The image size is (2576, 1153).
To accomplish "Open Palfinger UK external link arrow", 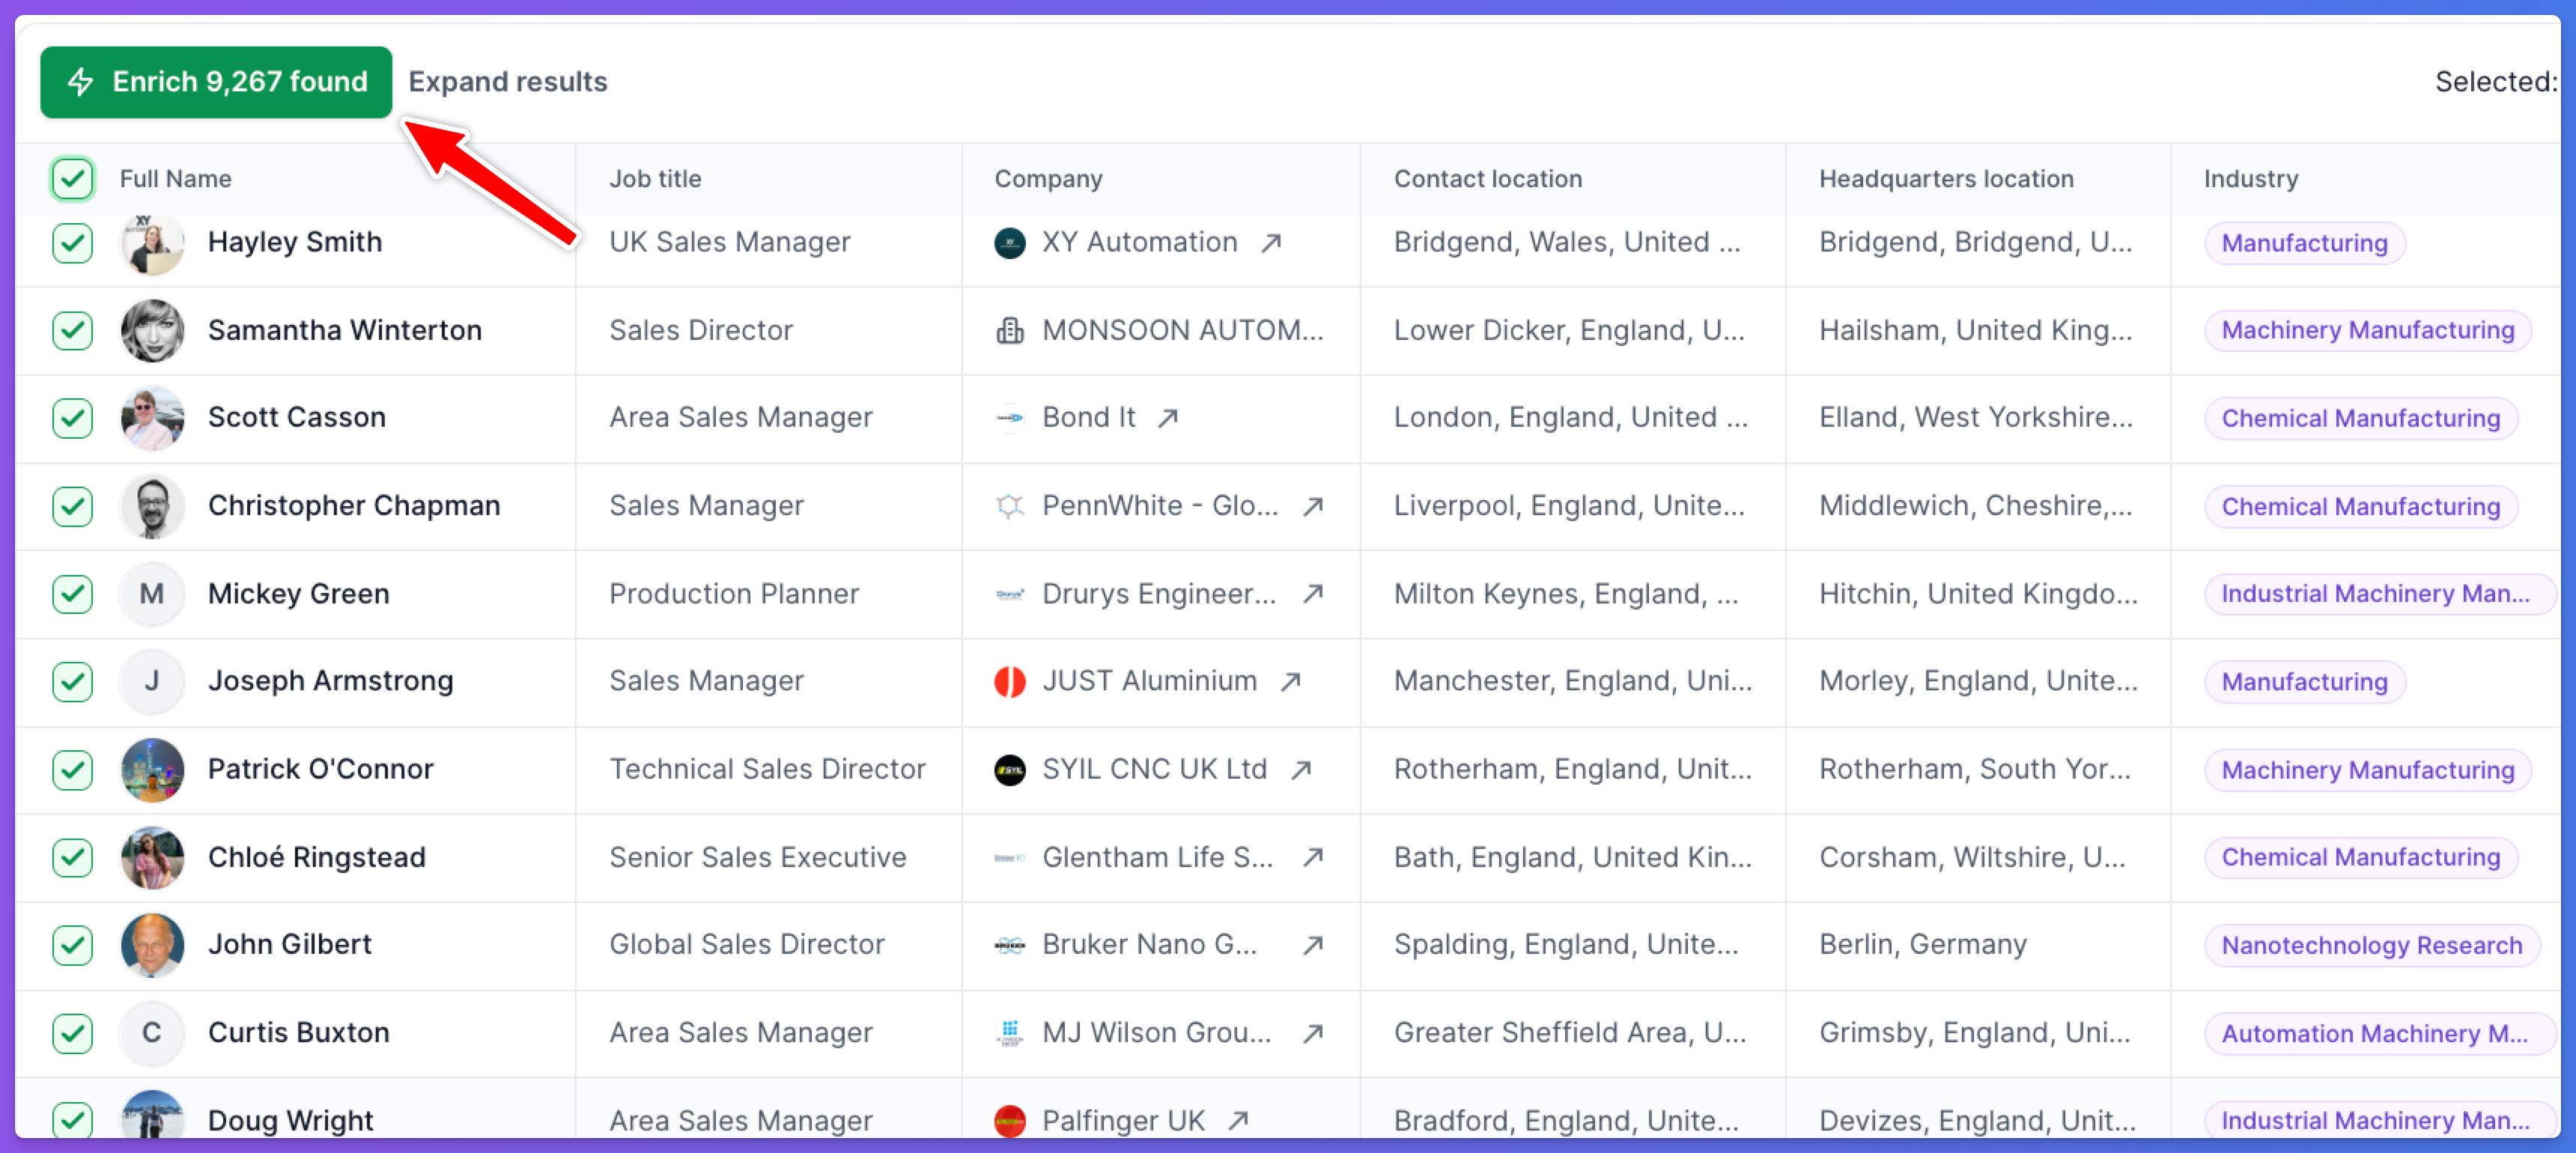I will [1239, 1120].
